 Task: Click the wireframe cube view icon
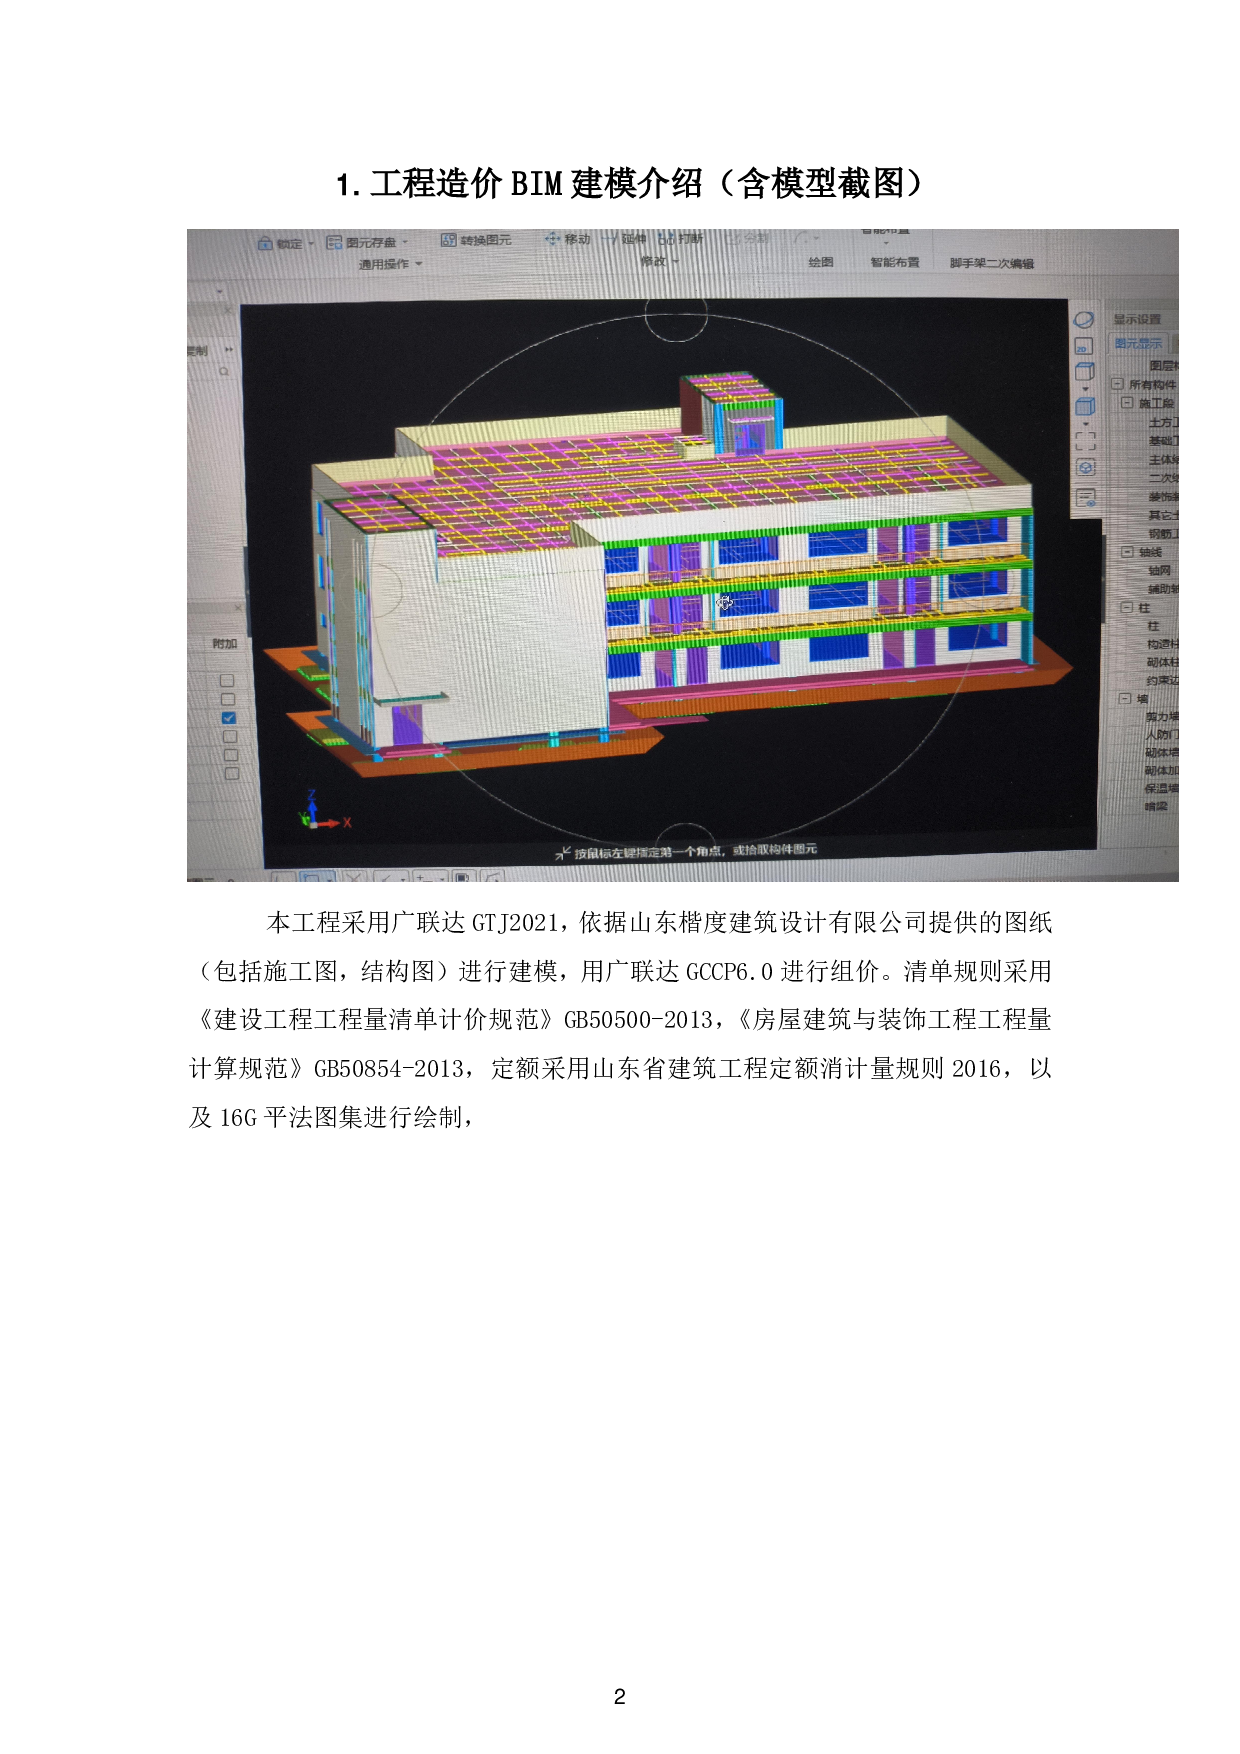1084,372
